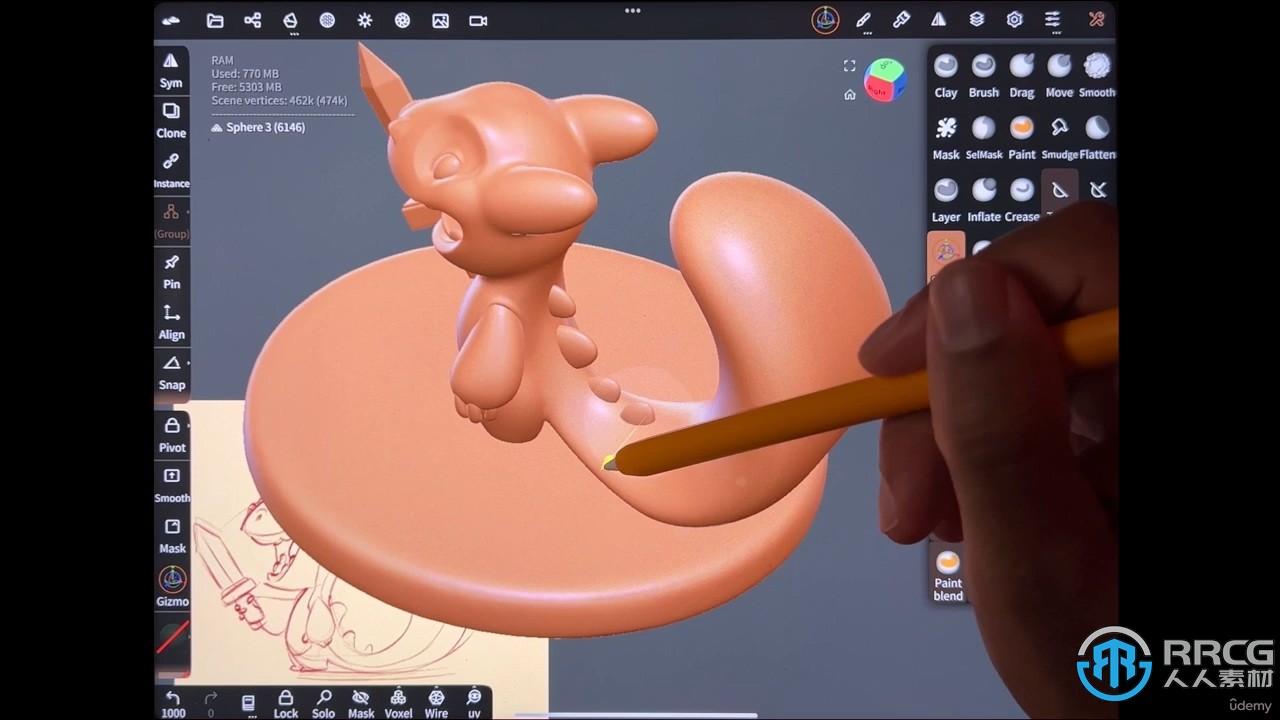Viewport: 1280px width, 720px height.
Task: Open the Topology menu in top bar
Action: pos(290,20)
